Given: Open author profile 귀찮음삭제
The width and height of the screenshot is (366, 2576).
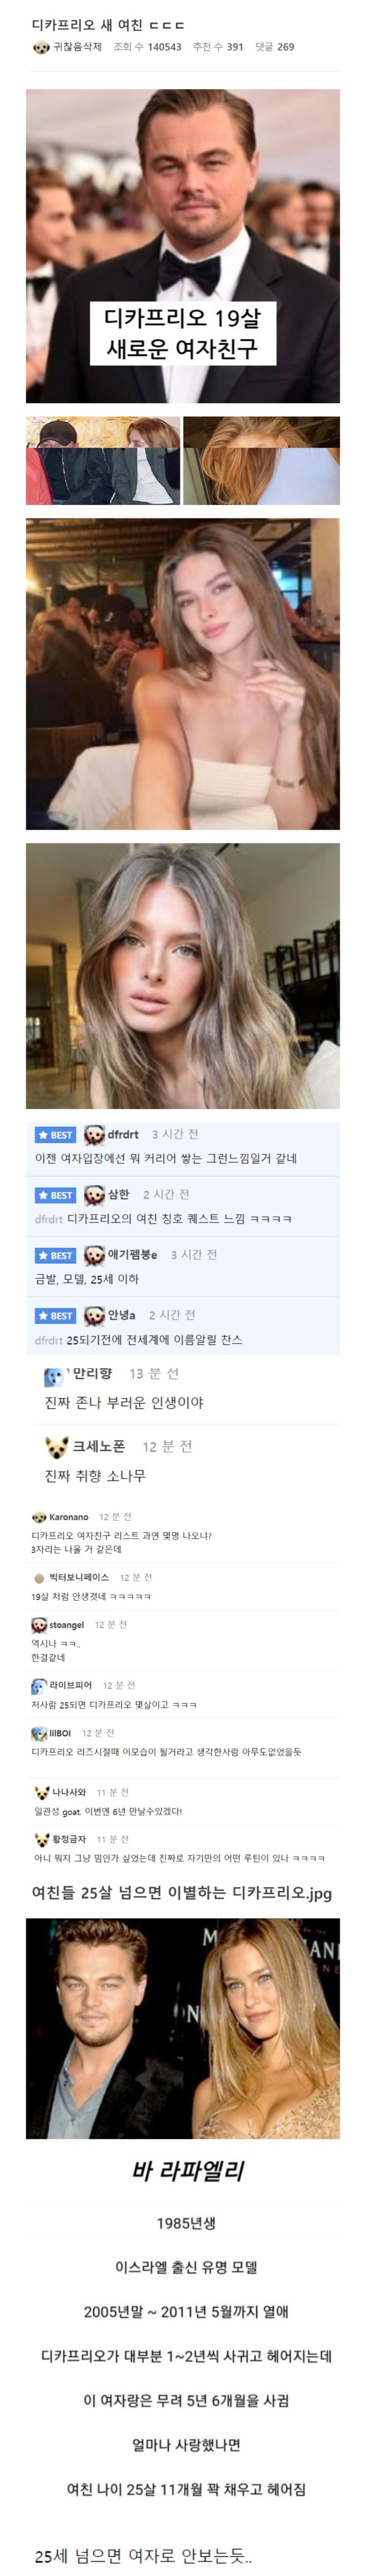Looking at the screenshot, I should [77, 47].
